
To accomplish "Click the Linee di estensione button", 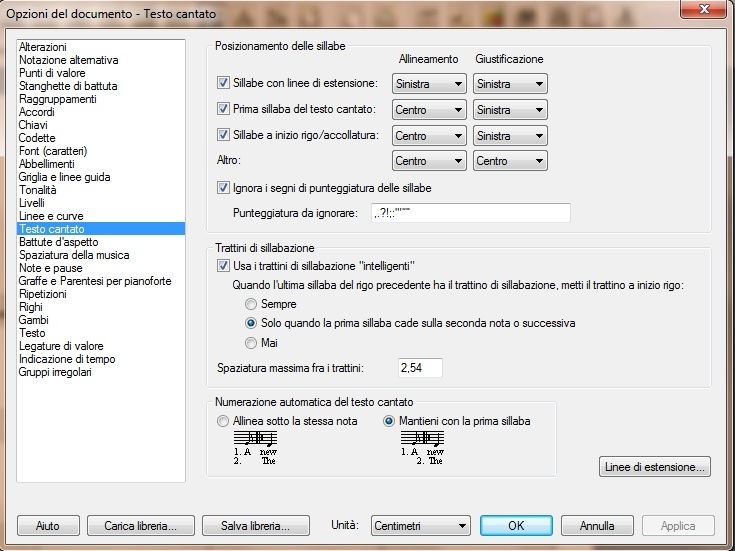I will pyautogui.click(x=655, y=467).
